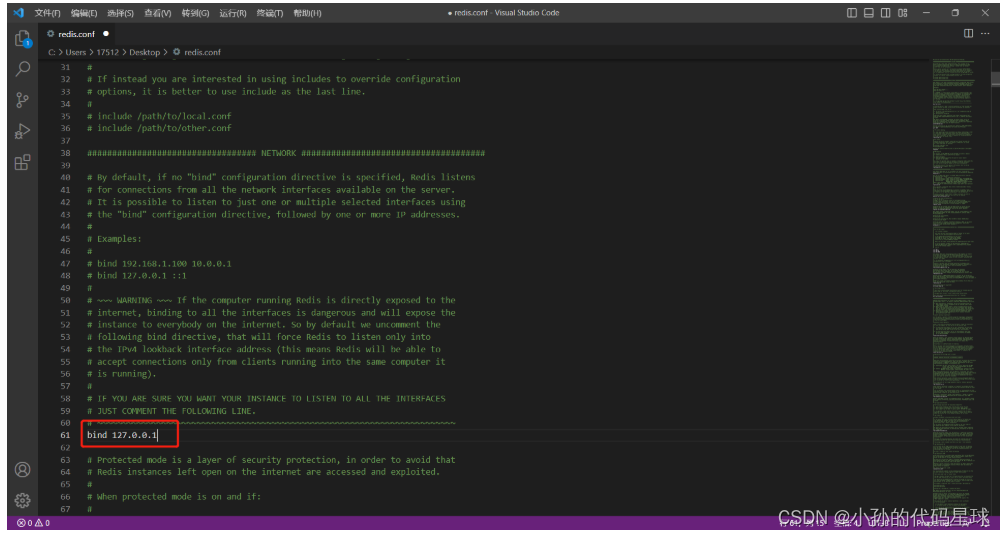
Task: Click line number 61 in gutter
Action: [65, 435]
